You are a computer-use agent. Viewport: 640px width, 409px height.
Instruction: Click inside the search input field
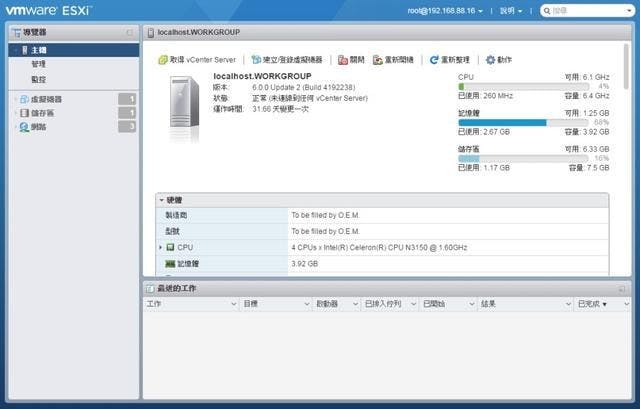(x=588, y=11)
